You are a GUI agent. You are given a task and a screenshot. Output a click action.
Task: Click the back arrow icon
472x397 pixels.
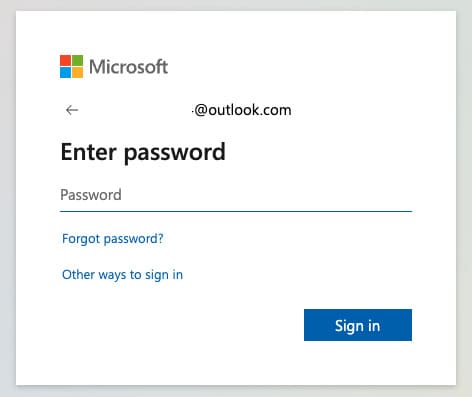[x=72, y=110]
